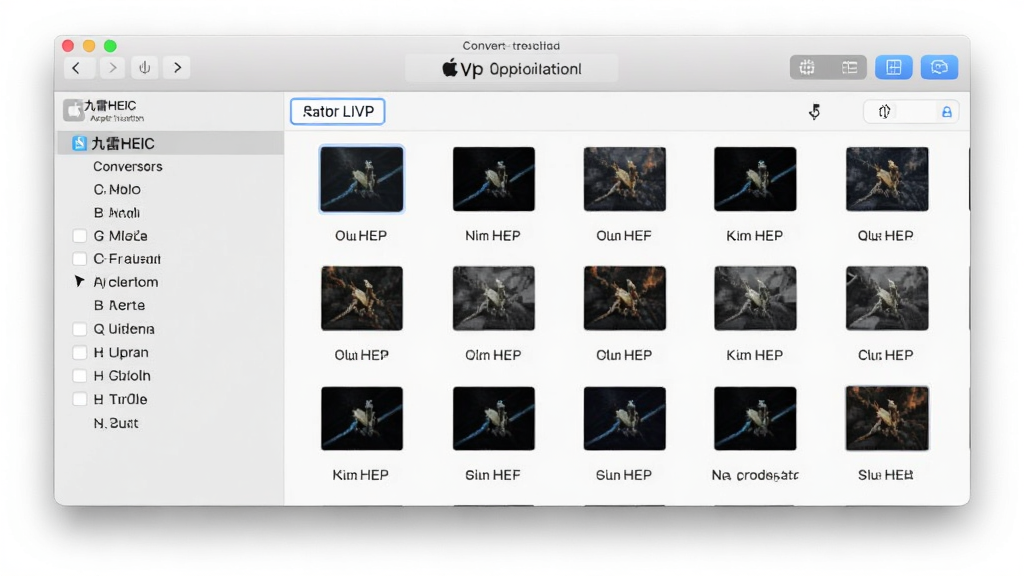Select the highlighted thumbnail with the blue border
The height and width of the screenshot is (576, 1024).
pyautogui.click(x=361, y=179)
